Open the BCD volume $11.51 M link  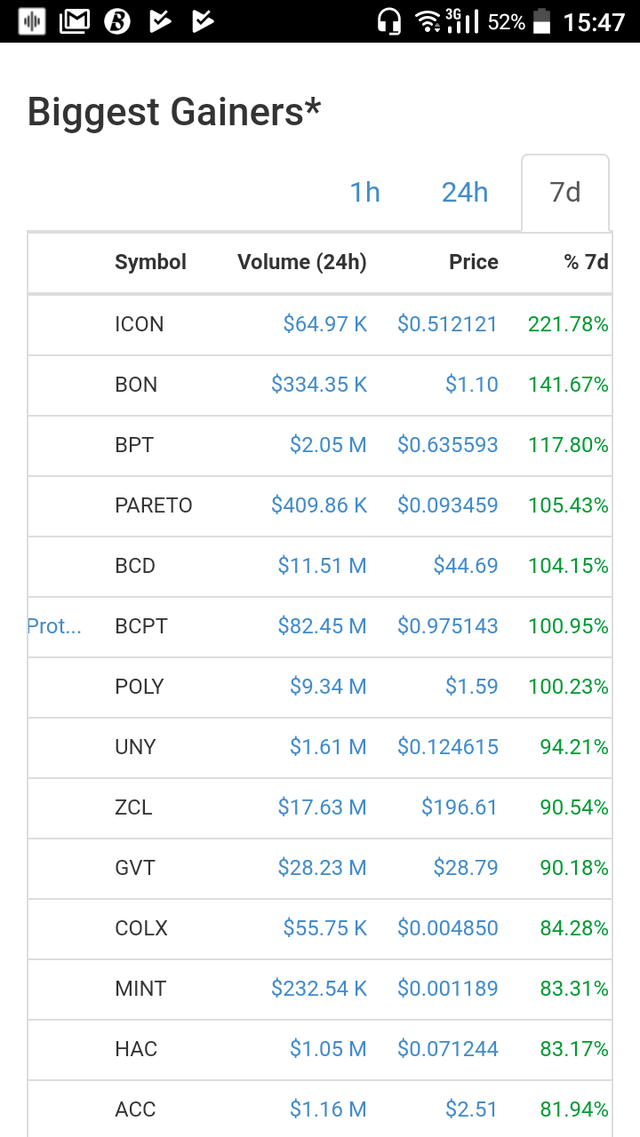tap(323, 566)
